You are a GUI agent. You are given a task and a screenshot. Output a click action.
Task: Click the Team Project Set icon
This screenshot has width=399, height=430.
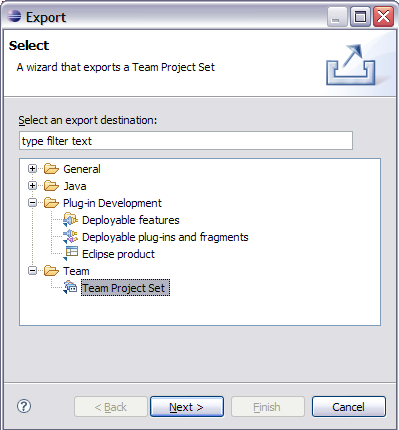70,287
